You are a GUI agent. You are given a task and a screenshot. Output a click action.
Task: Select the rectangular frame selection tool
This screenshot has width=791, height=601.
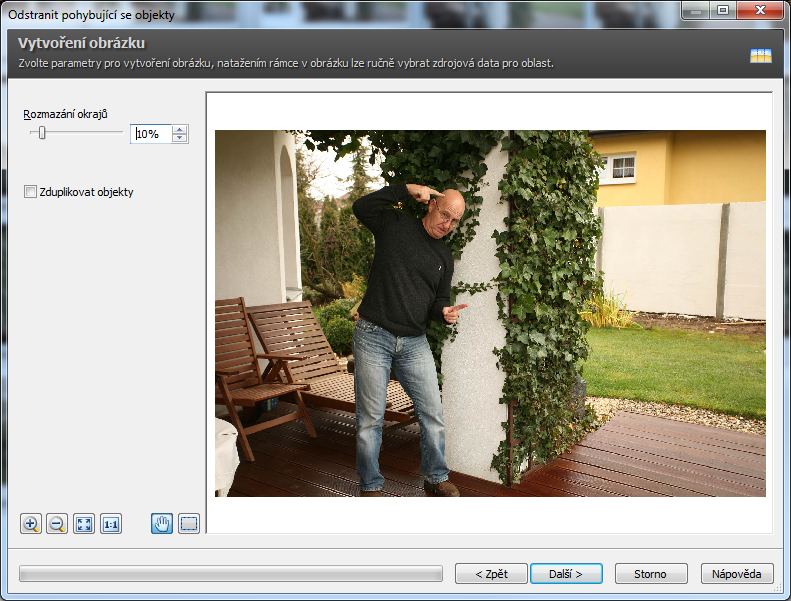(189, 524)
